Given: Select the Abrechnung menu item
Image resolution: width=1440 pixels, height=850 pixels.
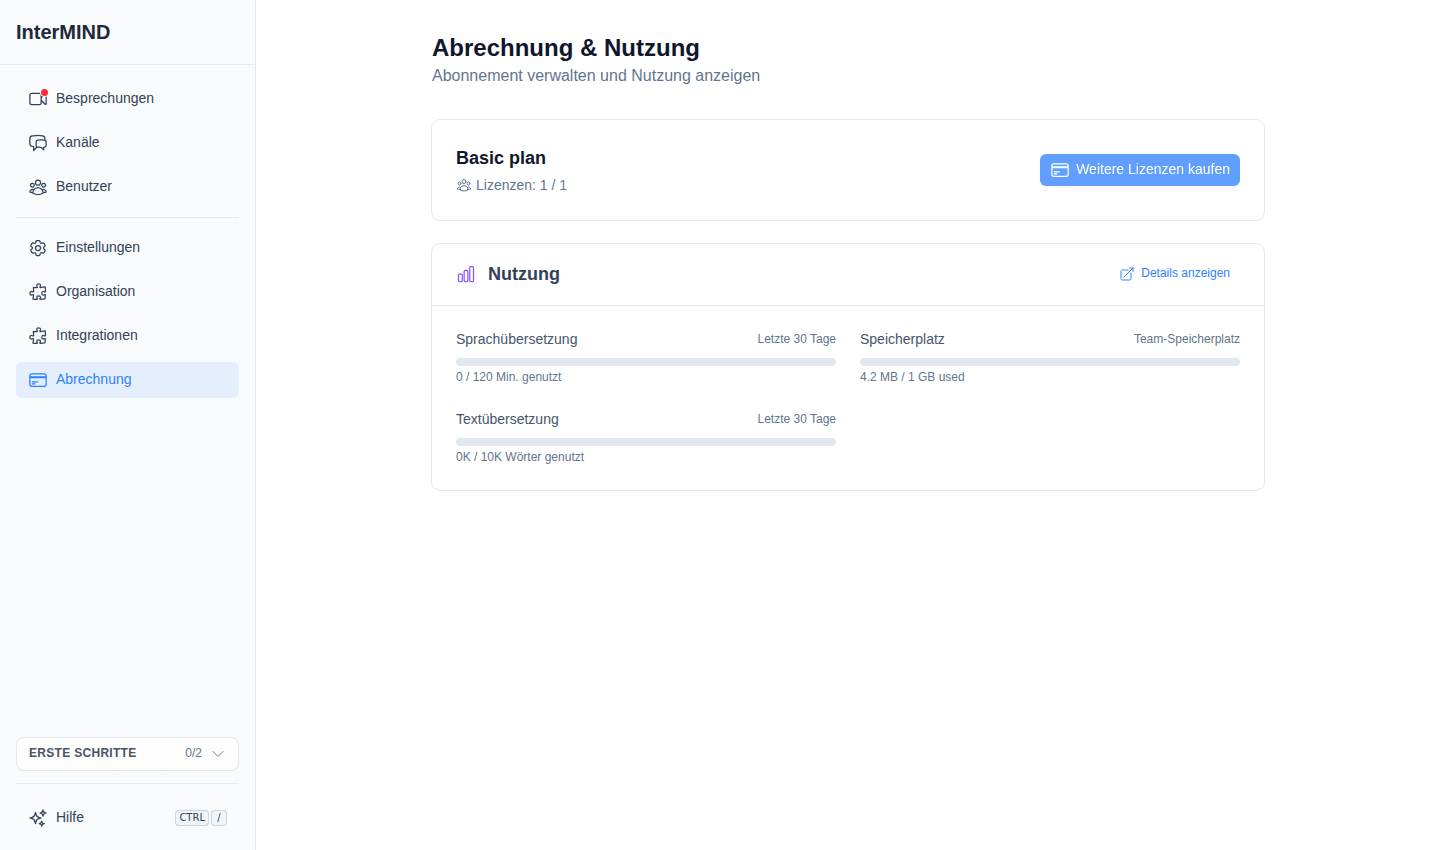Looking at the screenshot, I should click(x=127, y=379).
